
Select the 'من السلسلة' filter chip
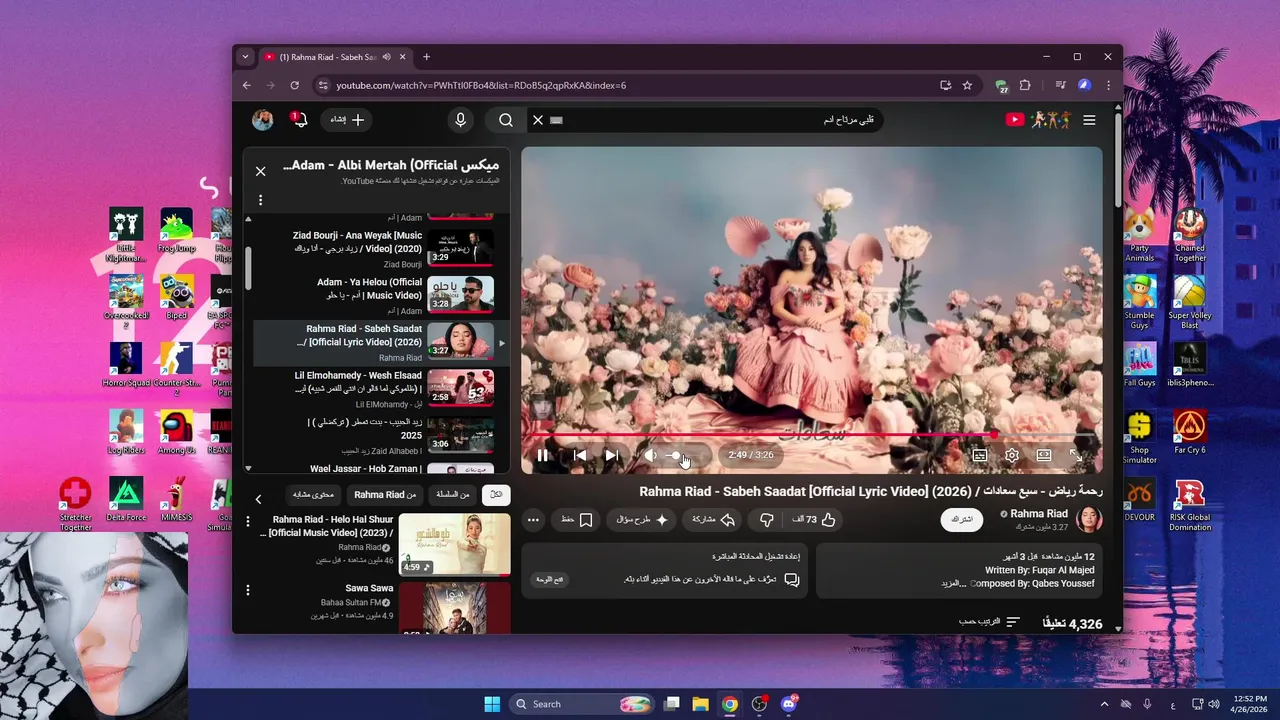click(452, 495)
